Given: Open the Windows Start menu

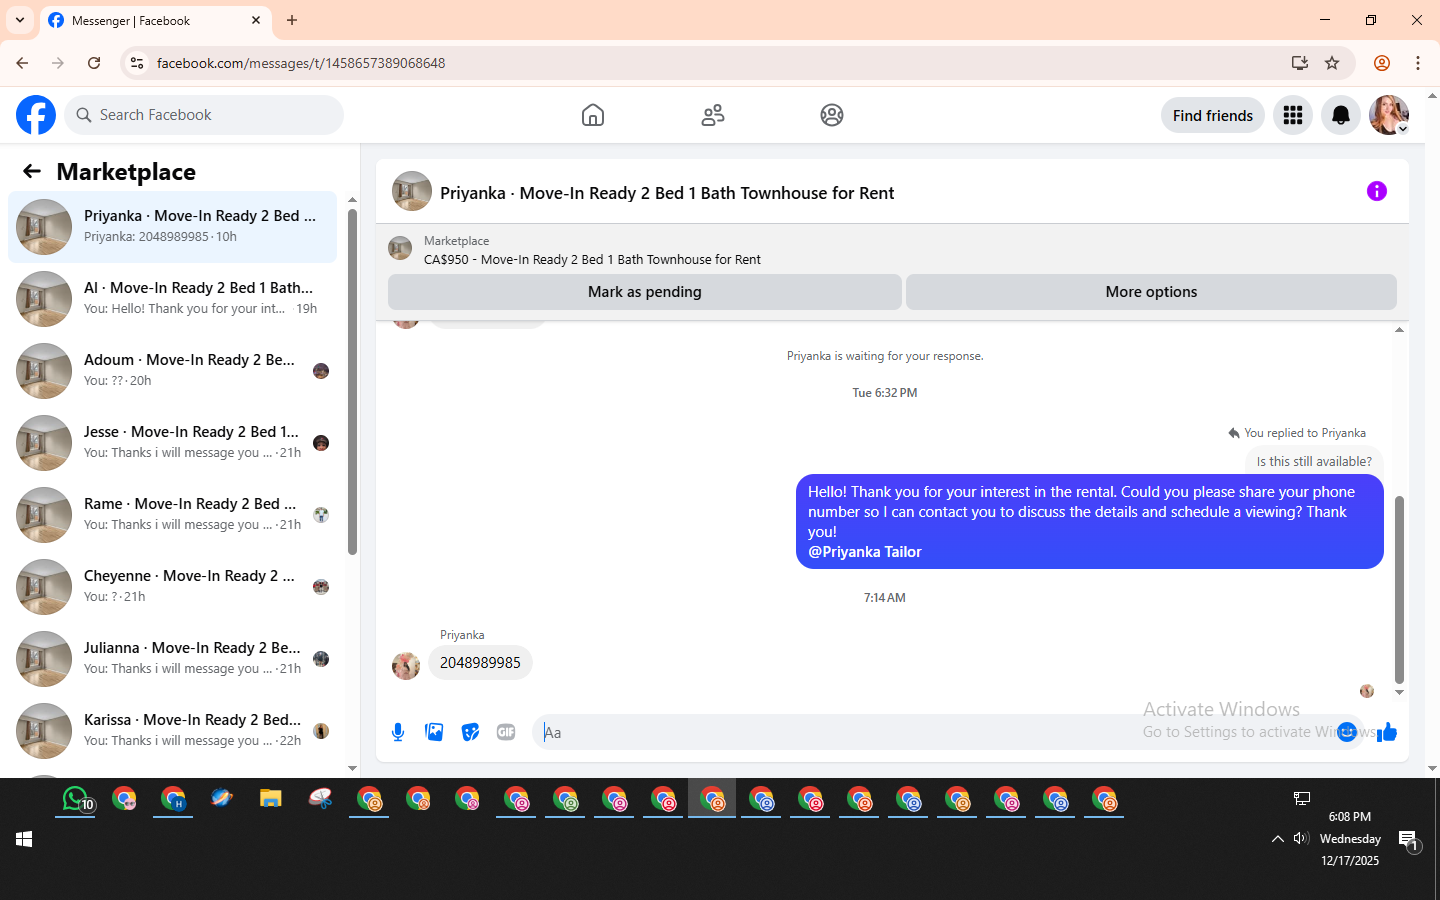Looking at the screenshot, I should click(x=24, y=839).
